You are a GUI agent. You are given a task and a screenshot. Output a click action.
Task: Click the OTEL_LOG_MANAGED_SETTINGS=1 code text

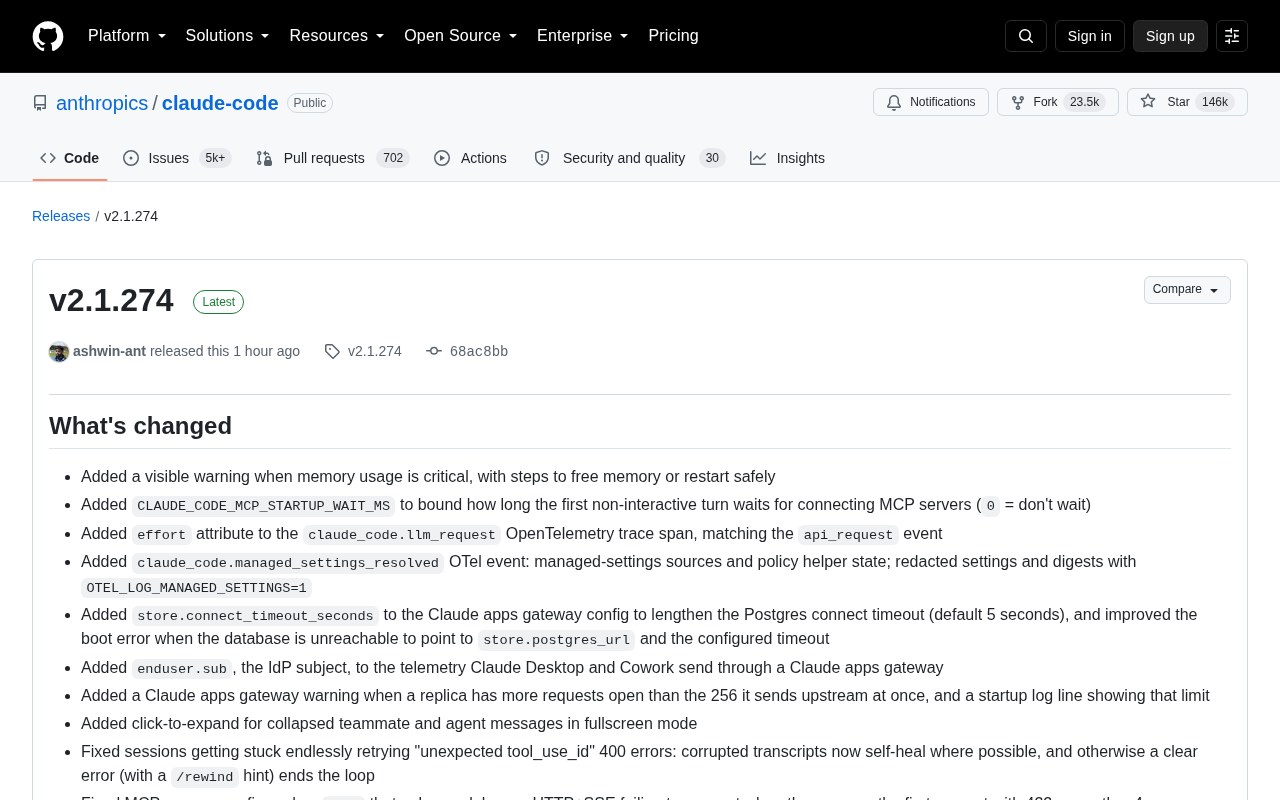(x=196, y=588)
